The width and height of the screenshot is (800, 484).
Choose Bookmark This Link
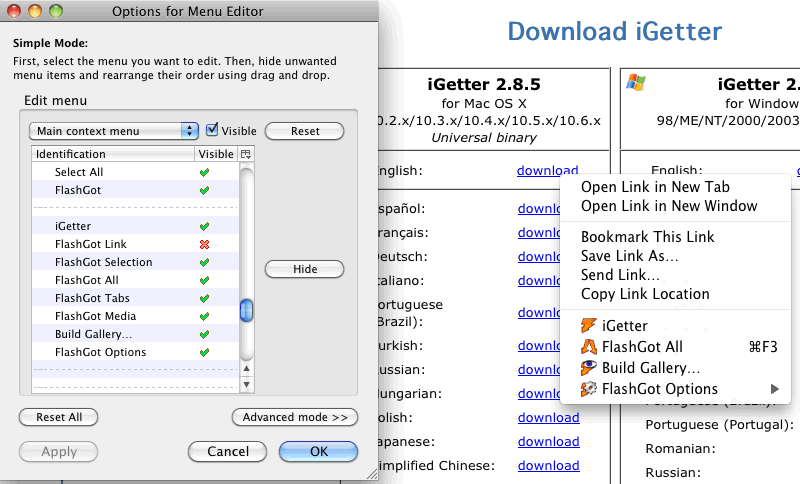pyautogui.click(x=647, y=237)
